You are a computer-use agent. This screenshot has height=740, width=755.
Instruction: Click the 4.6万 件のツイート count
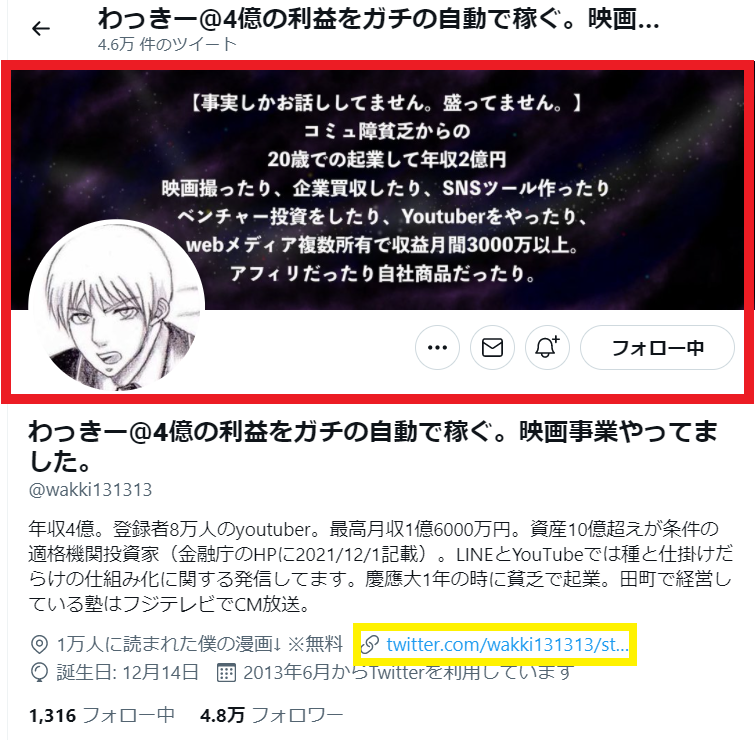point(167,44)
